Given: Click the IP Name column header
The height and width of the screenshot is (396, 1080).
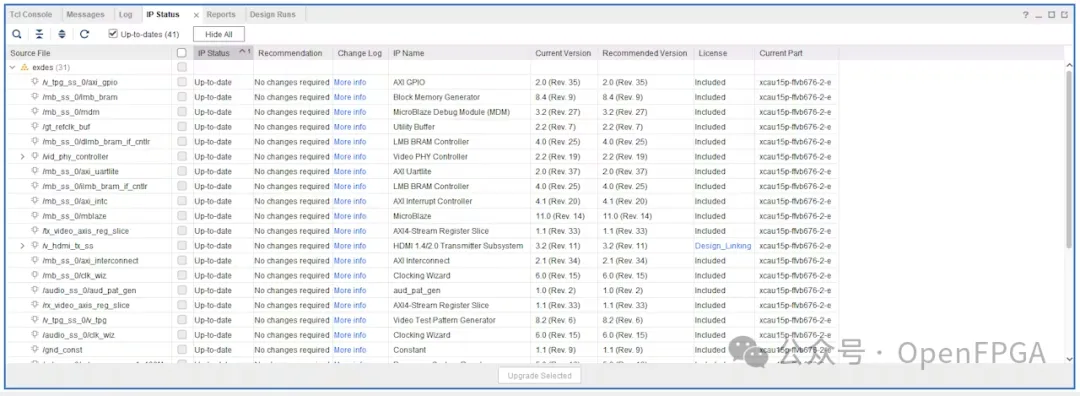Looking at the screenshot, I should [x=459, y=53].
